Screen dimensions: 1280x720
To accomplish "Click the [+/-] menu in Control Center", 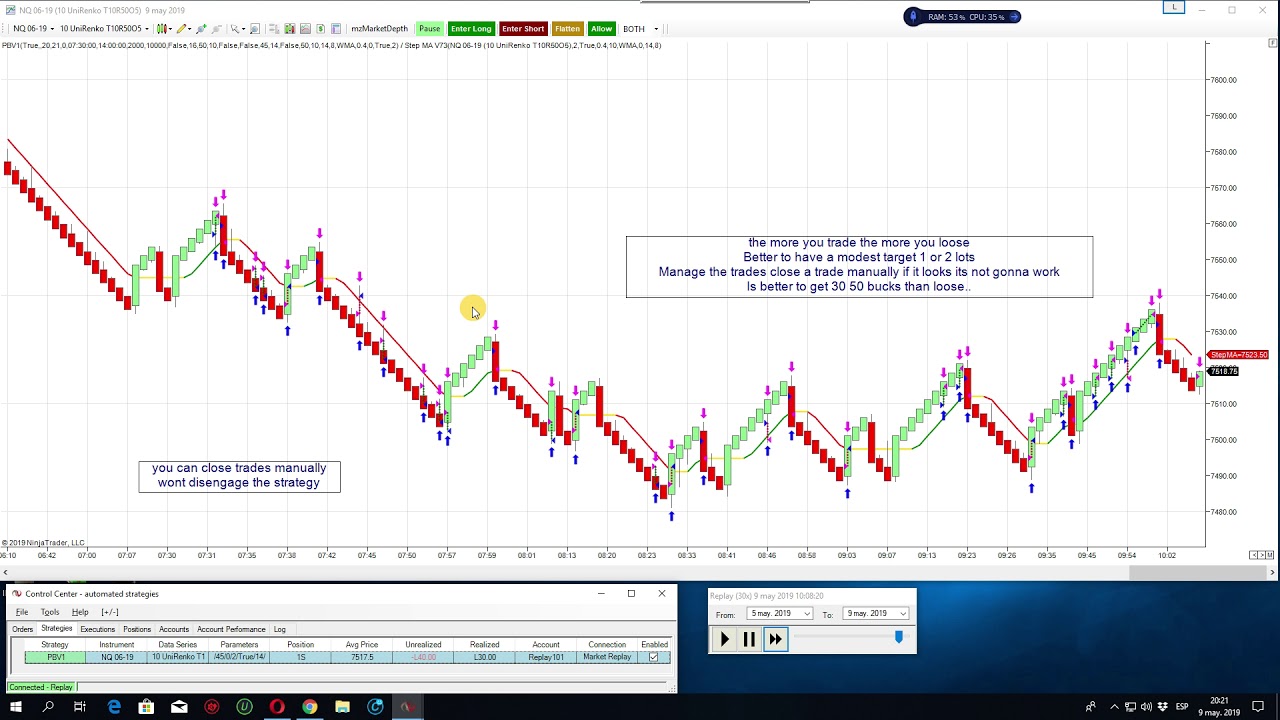I will click(x=110, y=612).
